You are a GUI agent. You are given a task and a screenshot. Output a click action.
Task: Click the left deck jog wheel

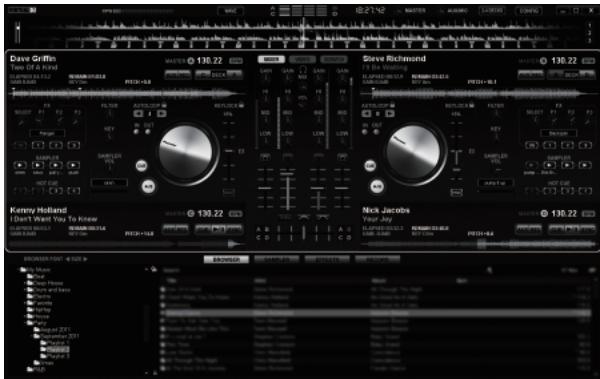tap(186, 152)
